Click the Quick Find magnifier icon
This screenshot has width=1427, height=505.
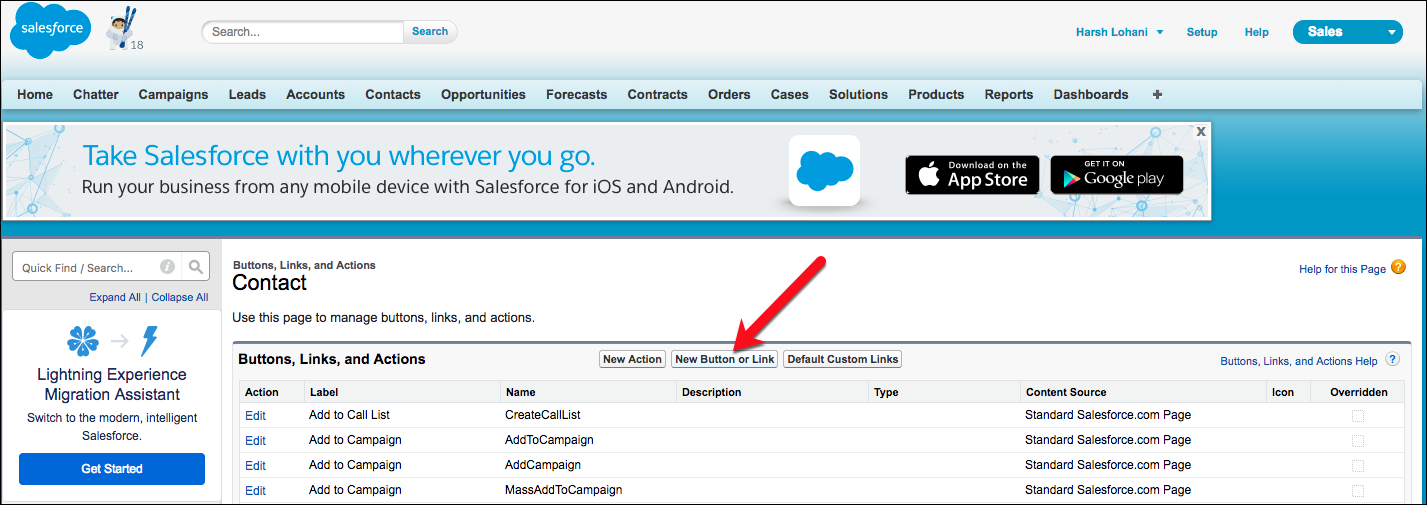click(x=196, y=267)
